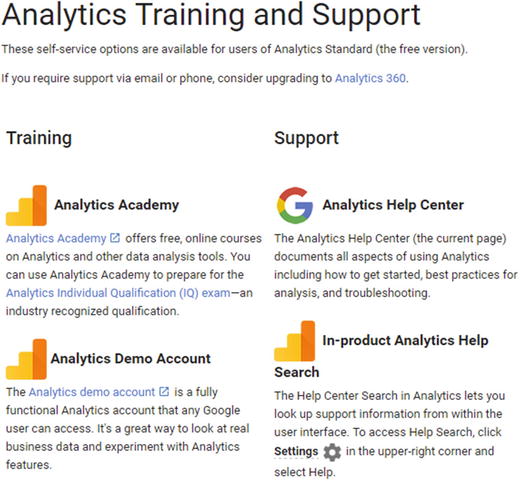Click the Training section heading
Image resolution: width=520 pixels, height=481 pixels.
tap(39, 138)
